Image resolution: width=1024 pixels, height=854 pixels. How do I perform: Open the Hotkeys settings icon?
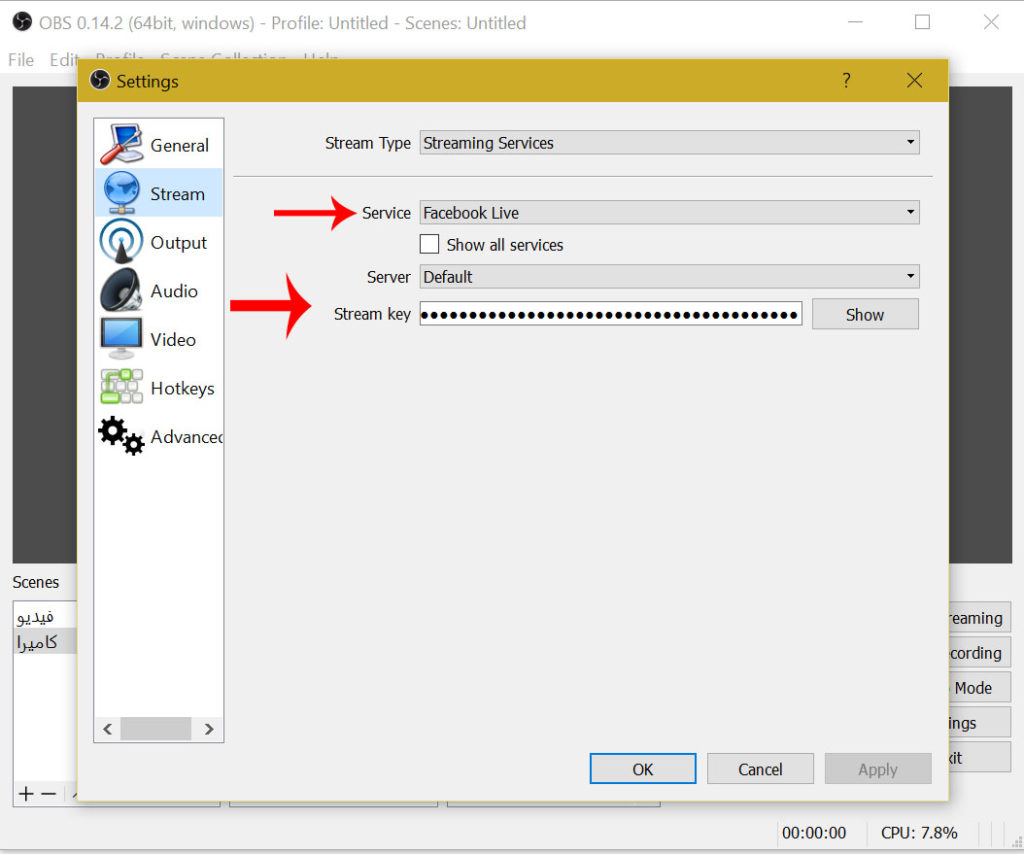[121, 387]
